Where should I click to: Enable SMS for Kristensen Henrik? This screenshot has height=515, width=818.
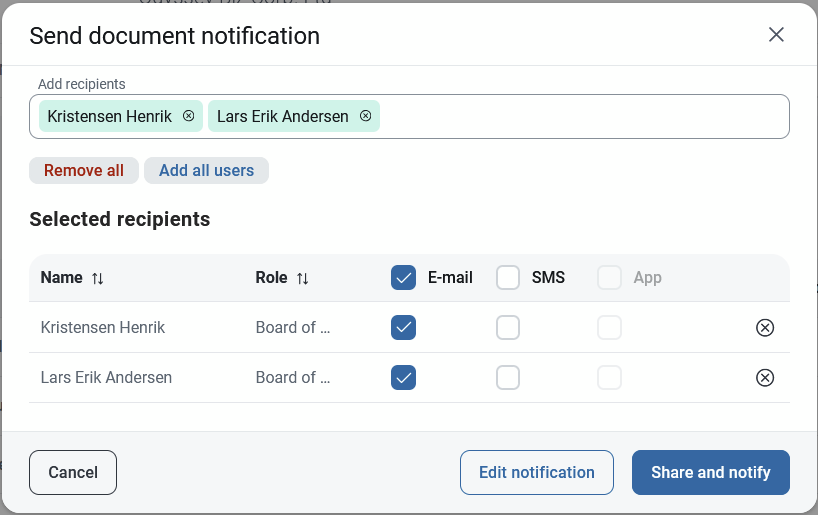[508, 328]
